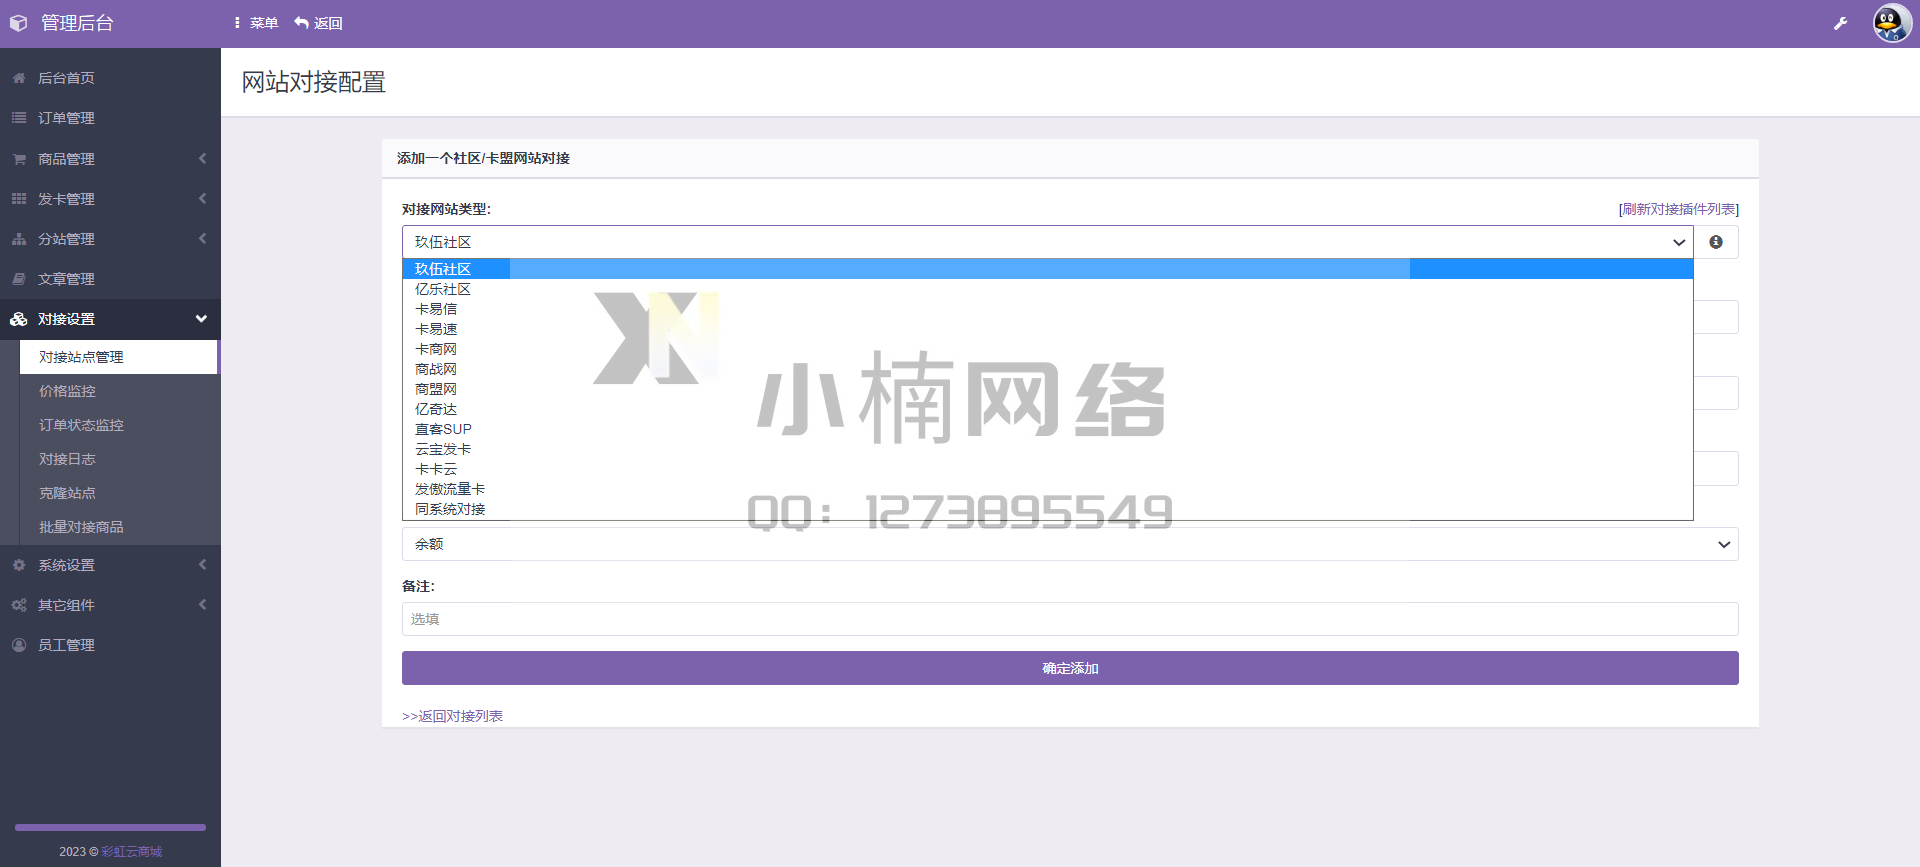Viewport: 1920px width, 867px height.
Task: Click the home icon next to 后台首页
Action: 19,78
